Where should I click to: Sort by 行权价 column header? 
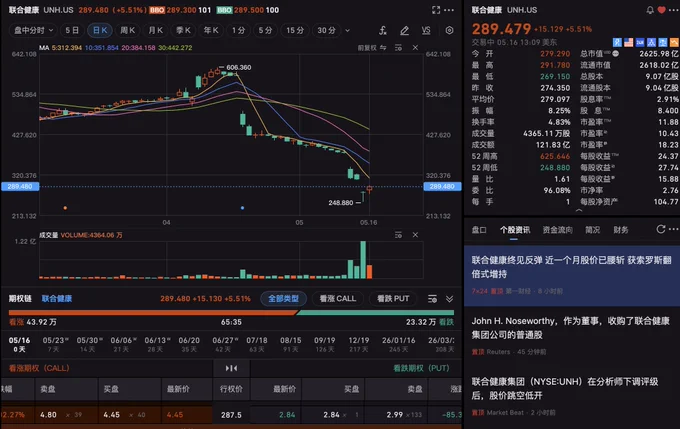(x=231, y=389)
